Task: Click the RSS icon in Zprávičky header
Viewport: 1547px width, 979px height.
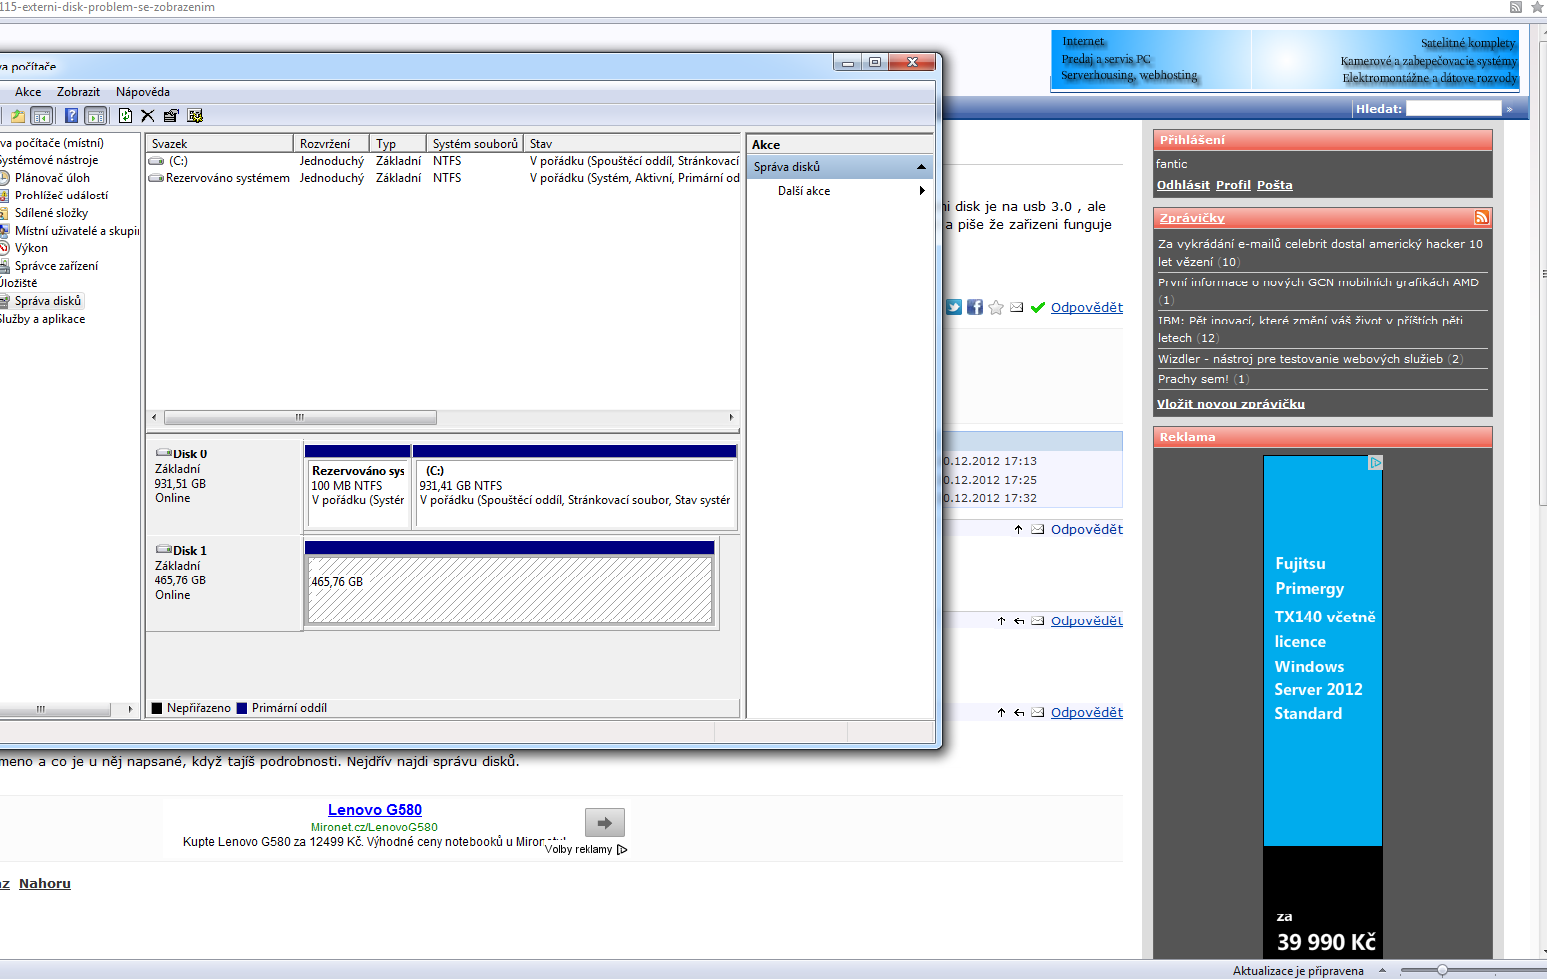Action: coord(1481,217)
